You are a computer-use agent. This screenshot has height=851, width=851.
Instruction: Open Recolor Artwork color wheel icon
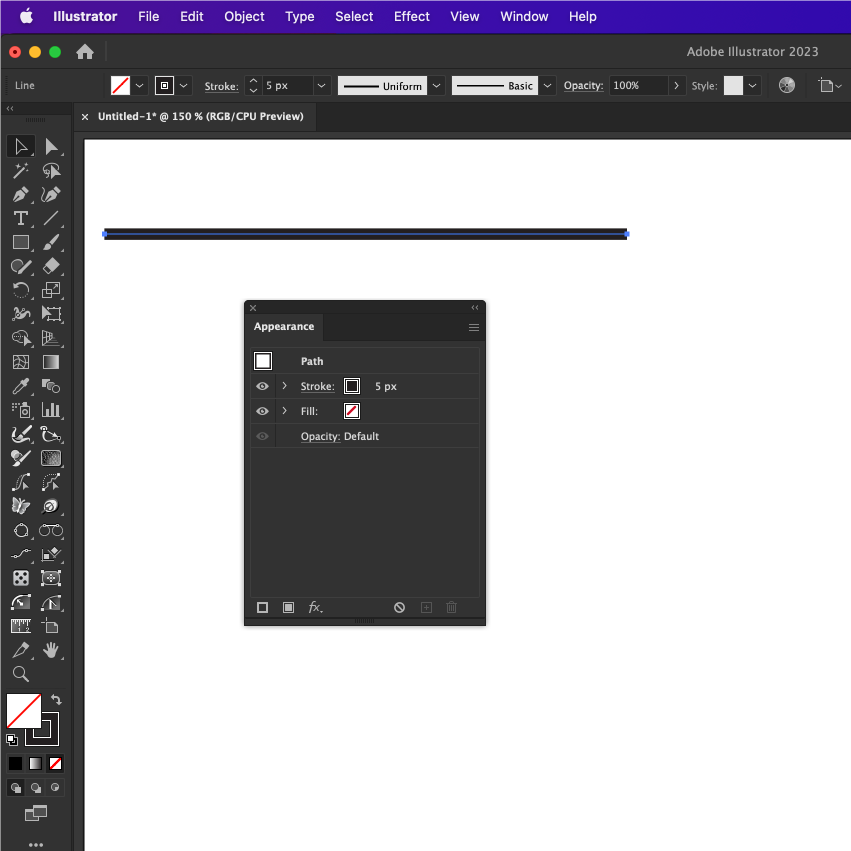click(x=786, y=85)
